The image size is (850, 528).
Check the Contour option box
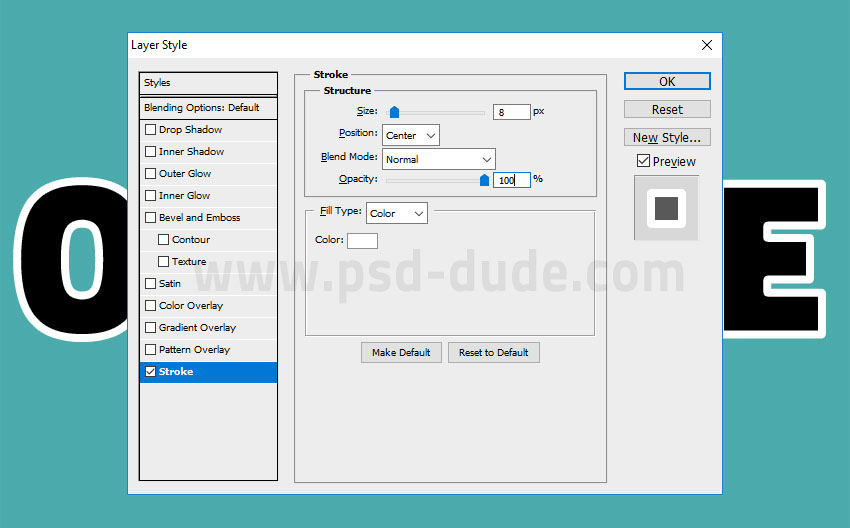pos(163,240)
